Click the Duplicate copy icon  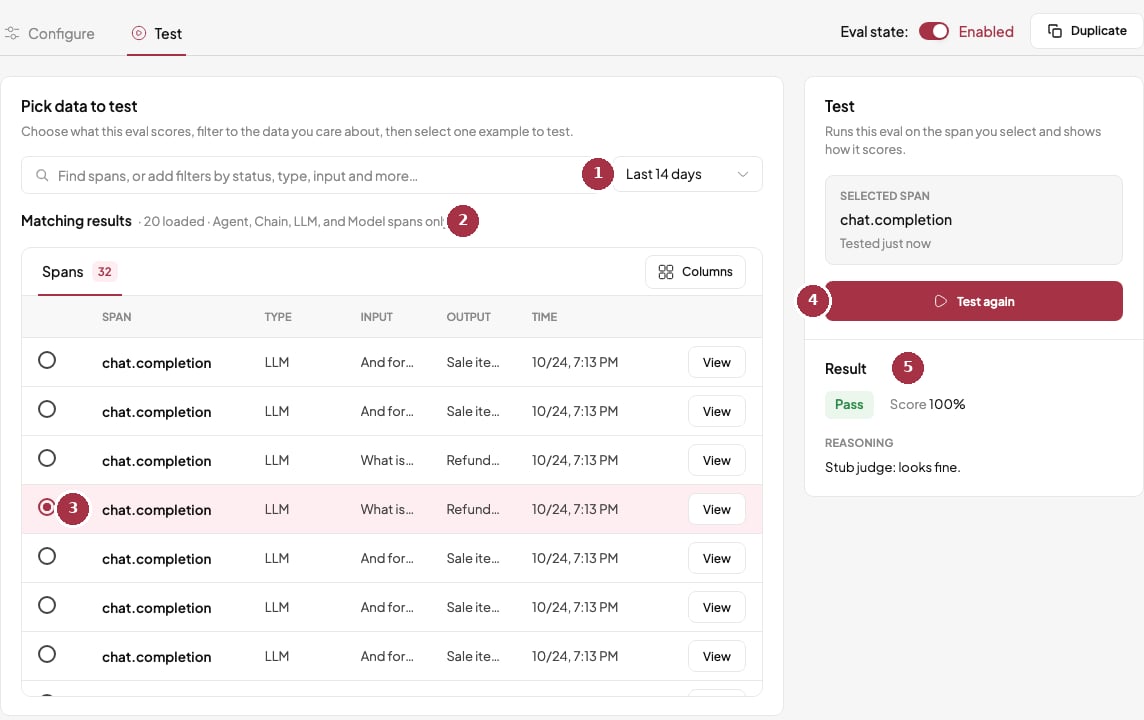tap(1054, 31)
